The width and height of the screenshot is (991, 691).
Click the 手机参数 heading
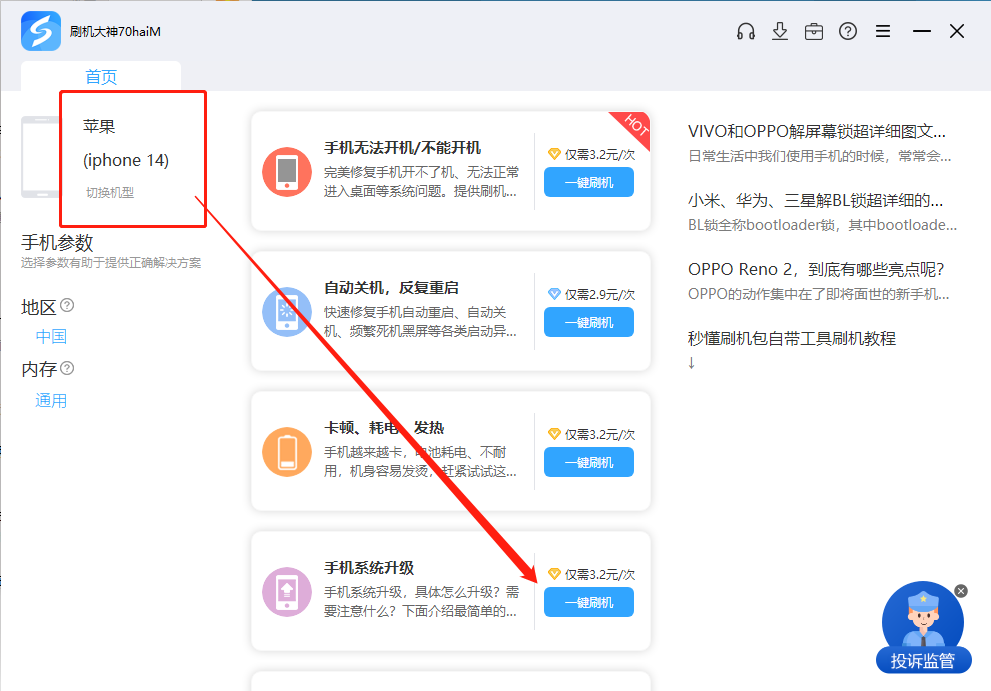[x=58, y=243]
